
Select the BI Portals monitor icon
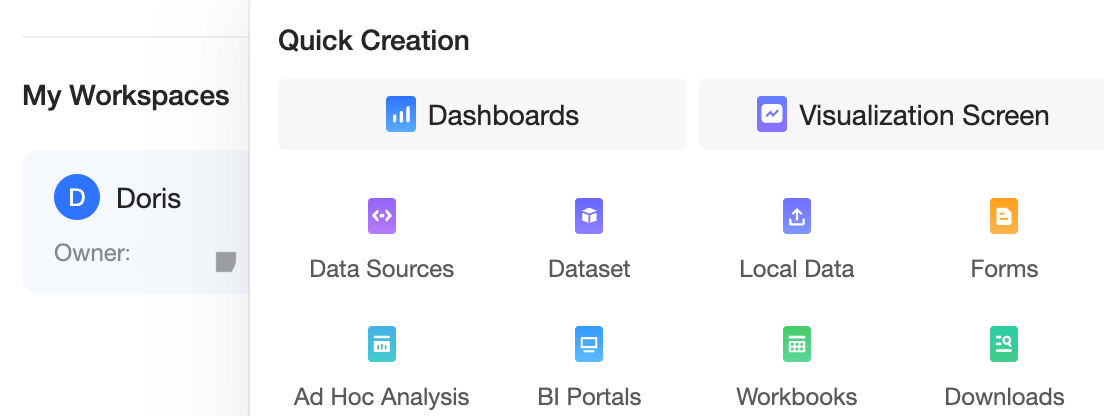coord(589,344)
